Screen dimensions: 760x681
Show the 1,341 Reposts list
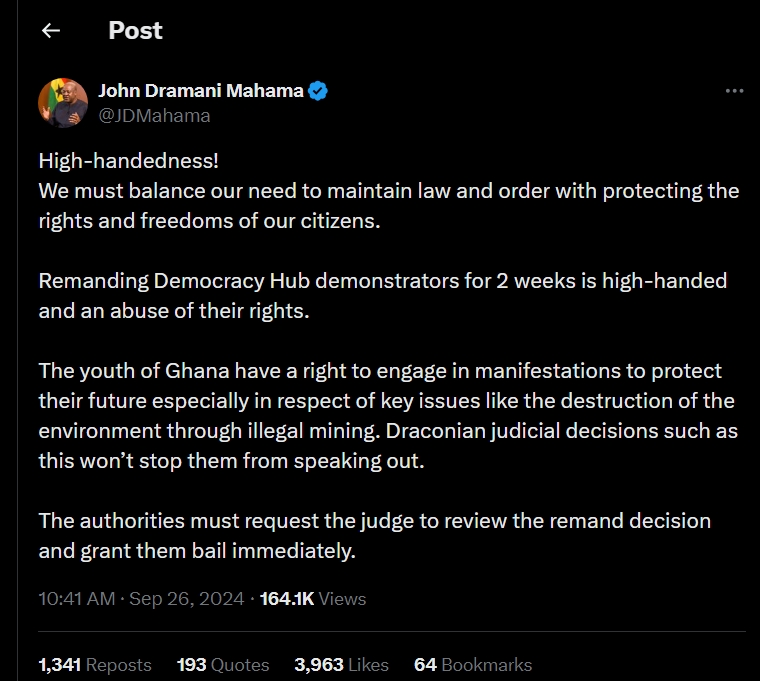click(95, 664)
